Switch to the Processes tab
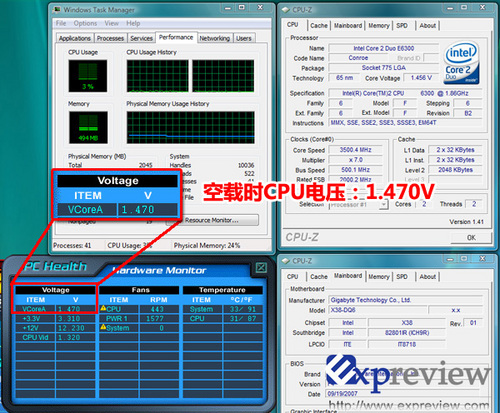The width and height of the screenshot is (500, 413). pyautogui.click(x=110, y=38)
